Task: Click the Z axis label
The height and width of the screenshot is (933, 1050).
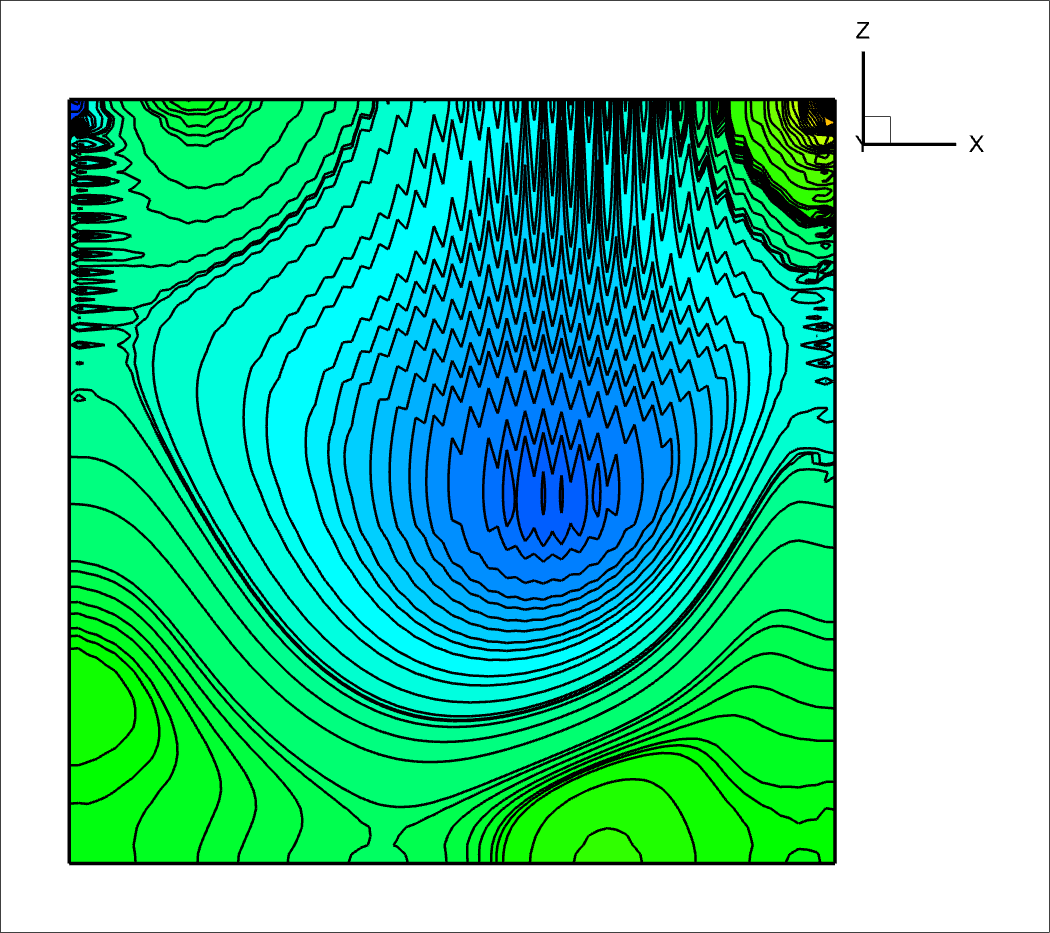Action: (x=862, y=30)
